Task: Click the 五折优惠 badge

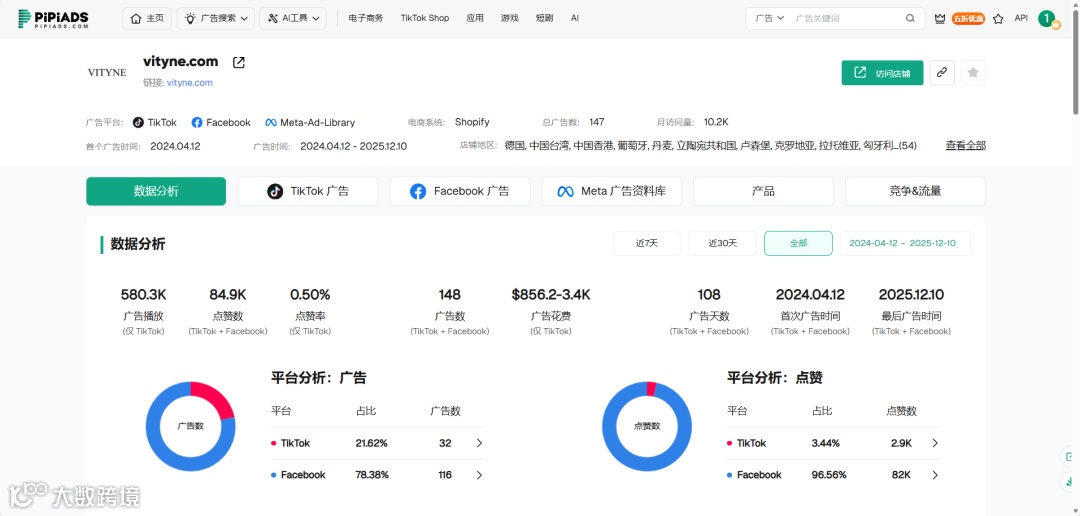Action: [x=968, y=19]
